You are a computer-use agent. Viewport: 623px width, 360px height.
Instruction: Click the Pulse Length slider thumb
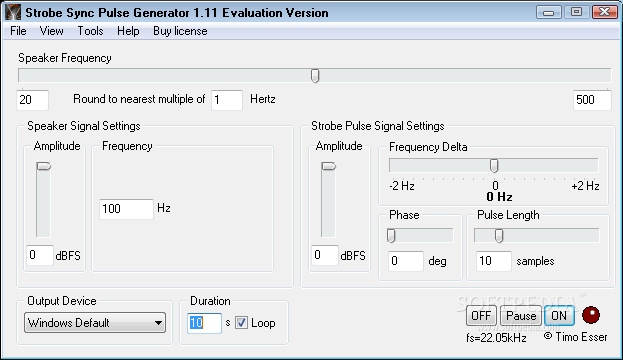pos(499,236)
